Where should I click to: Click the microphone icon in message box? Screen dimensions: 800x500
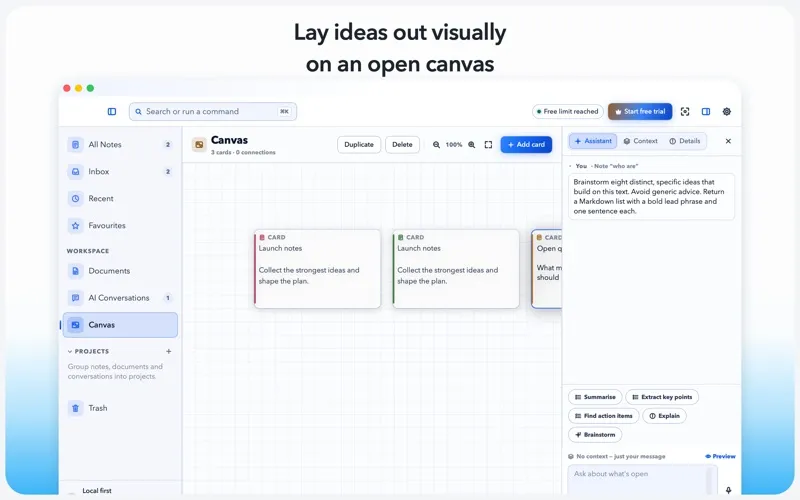pyautogui.click(x=728, y=490)
